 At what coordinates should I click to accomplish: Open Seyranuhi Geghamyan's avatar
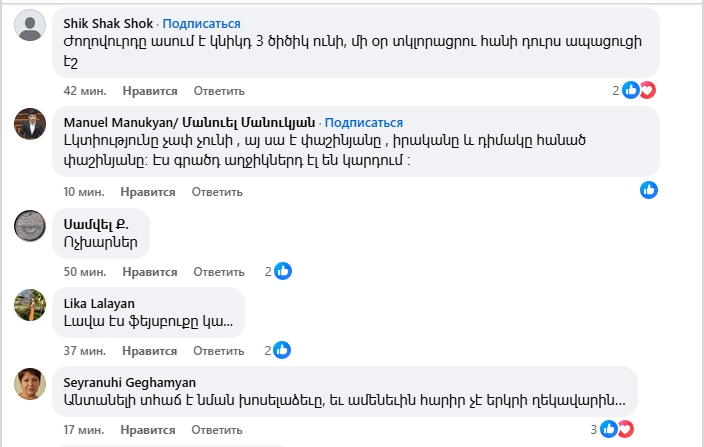[30, 383]
